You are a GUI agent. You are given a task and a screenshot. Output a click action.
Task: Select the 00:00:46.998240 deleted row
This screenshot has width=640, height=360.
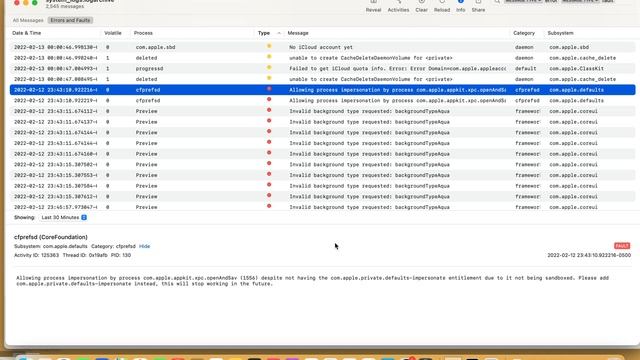[x=322, y=58]
